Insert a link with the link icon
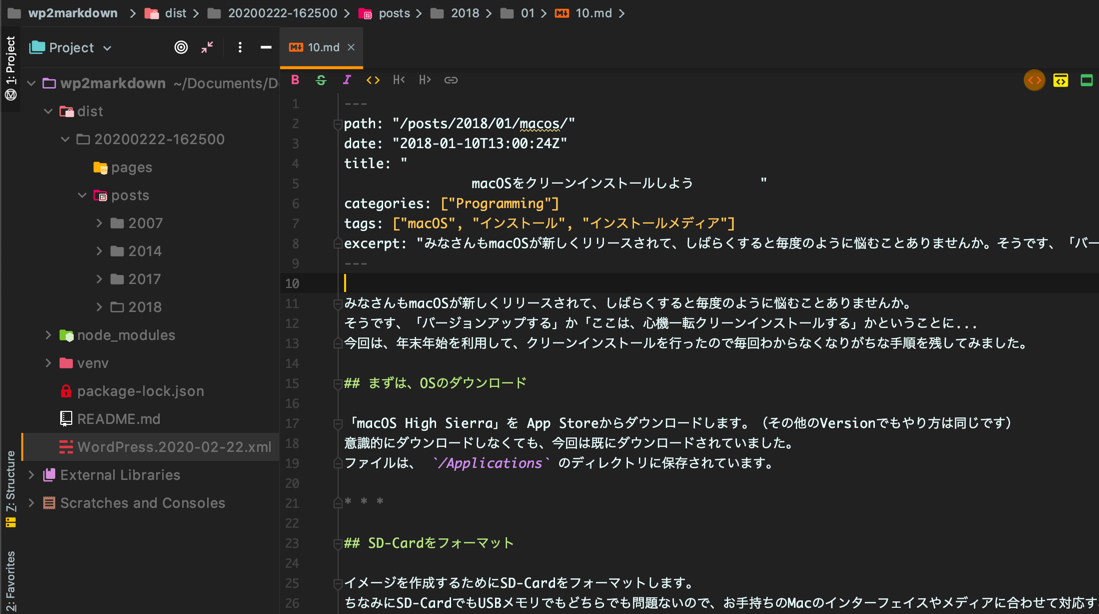This screenshot has width=1099, height=614. tap(451, 80)
